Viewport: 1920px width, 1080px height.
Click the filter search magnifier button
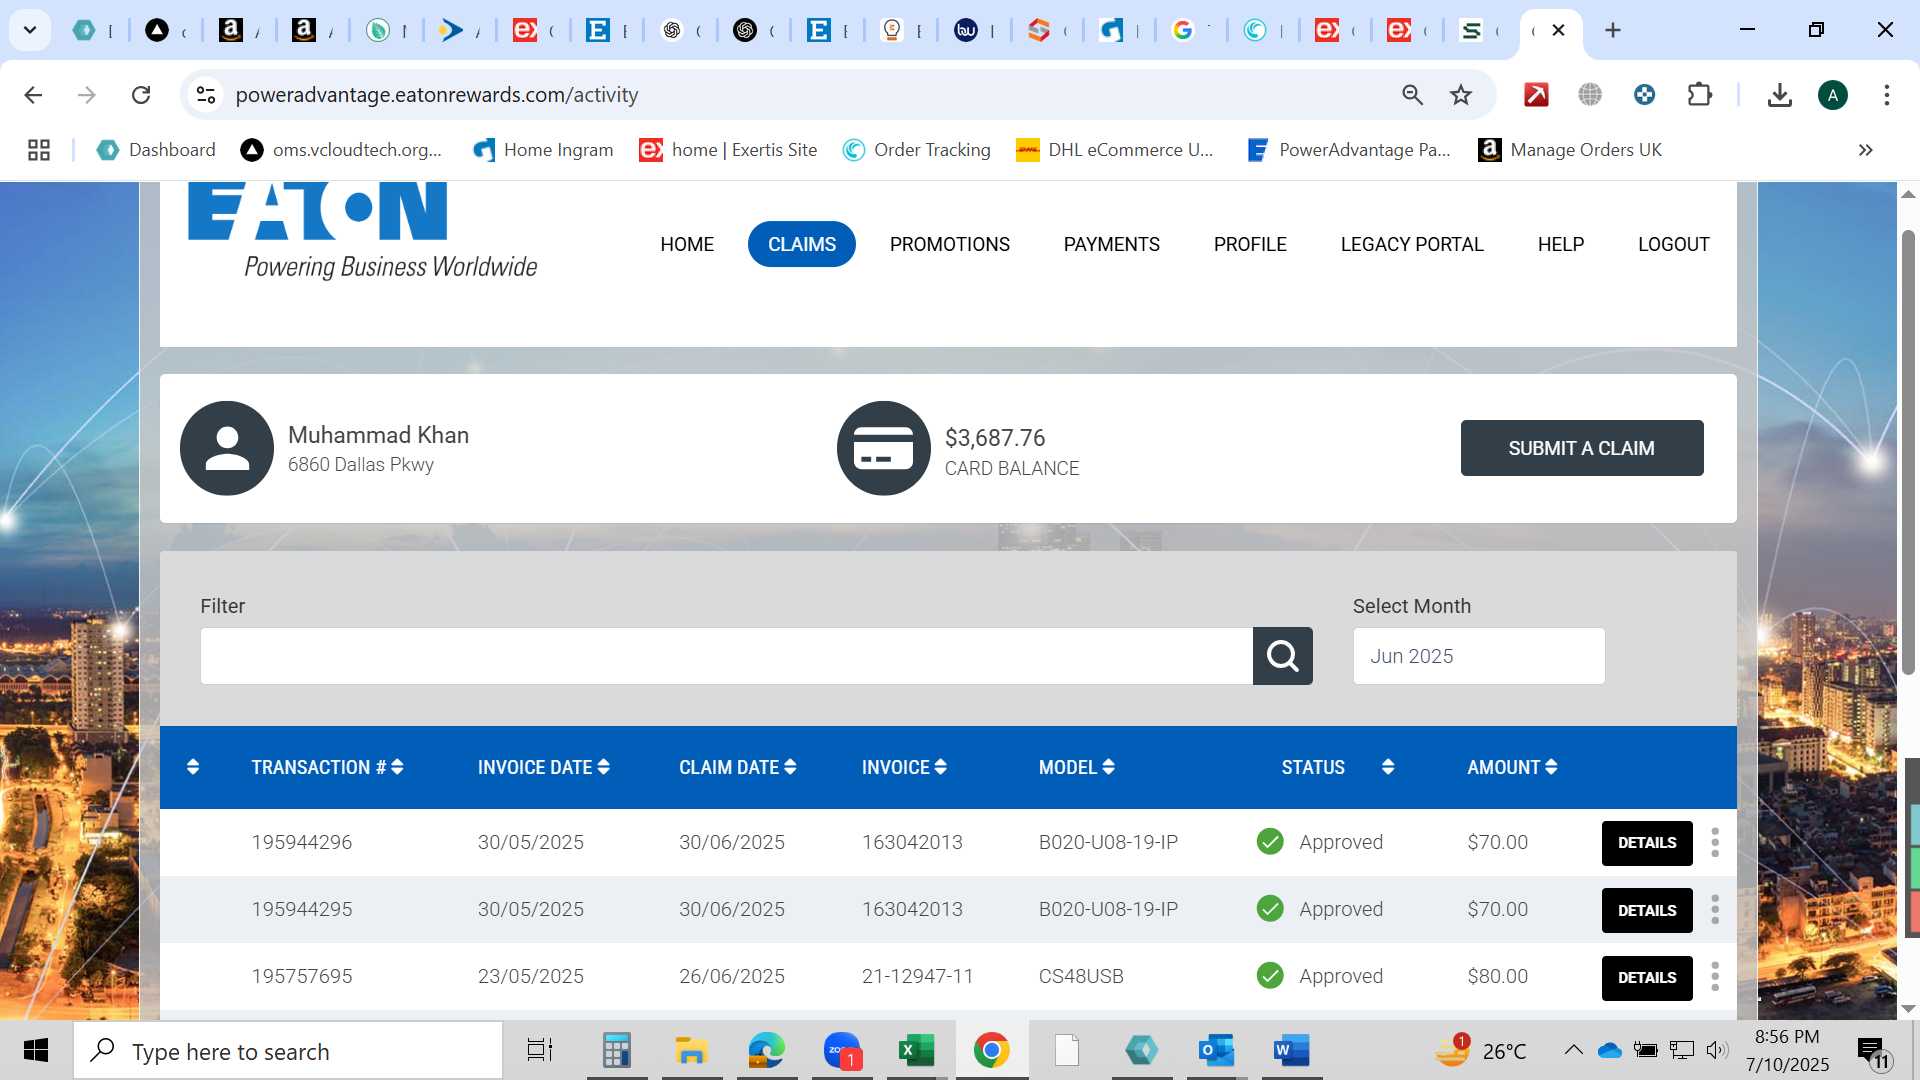(1282, 656)
